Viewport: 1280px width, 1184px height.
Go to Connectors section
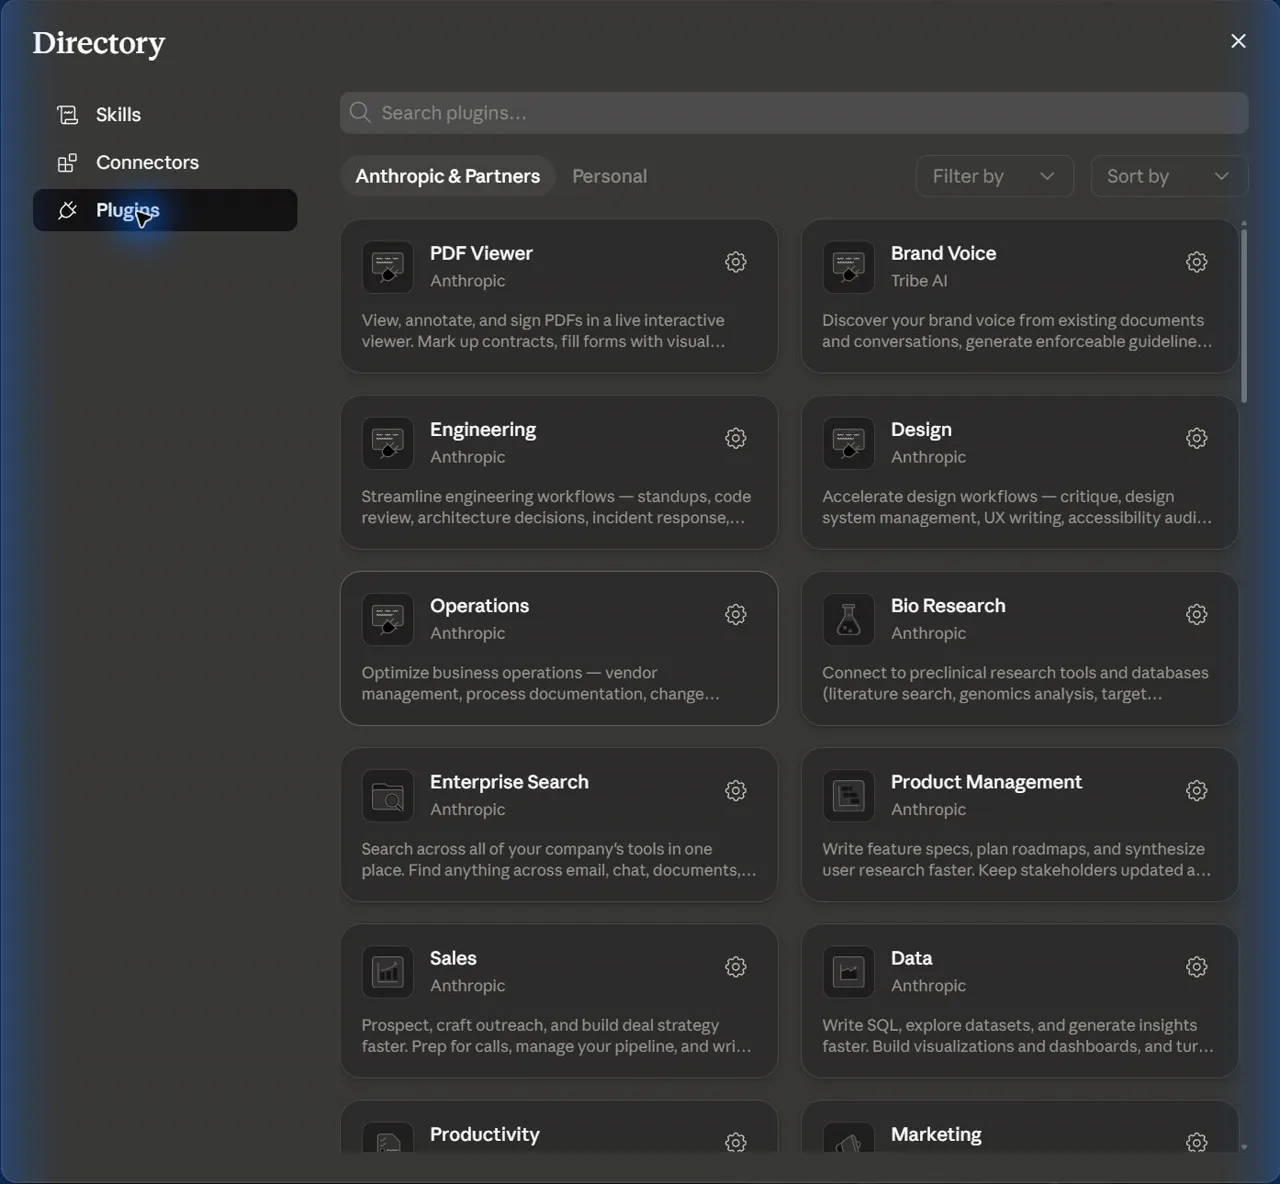(x=165, y=163)
